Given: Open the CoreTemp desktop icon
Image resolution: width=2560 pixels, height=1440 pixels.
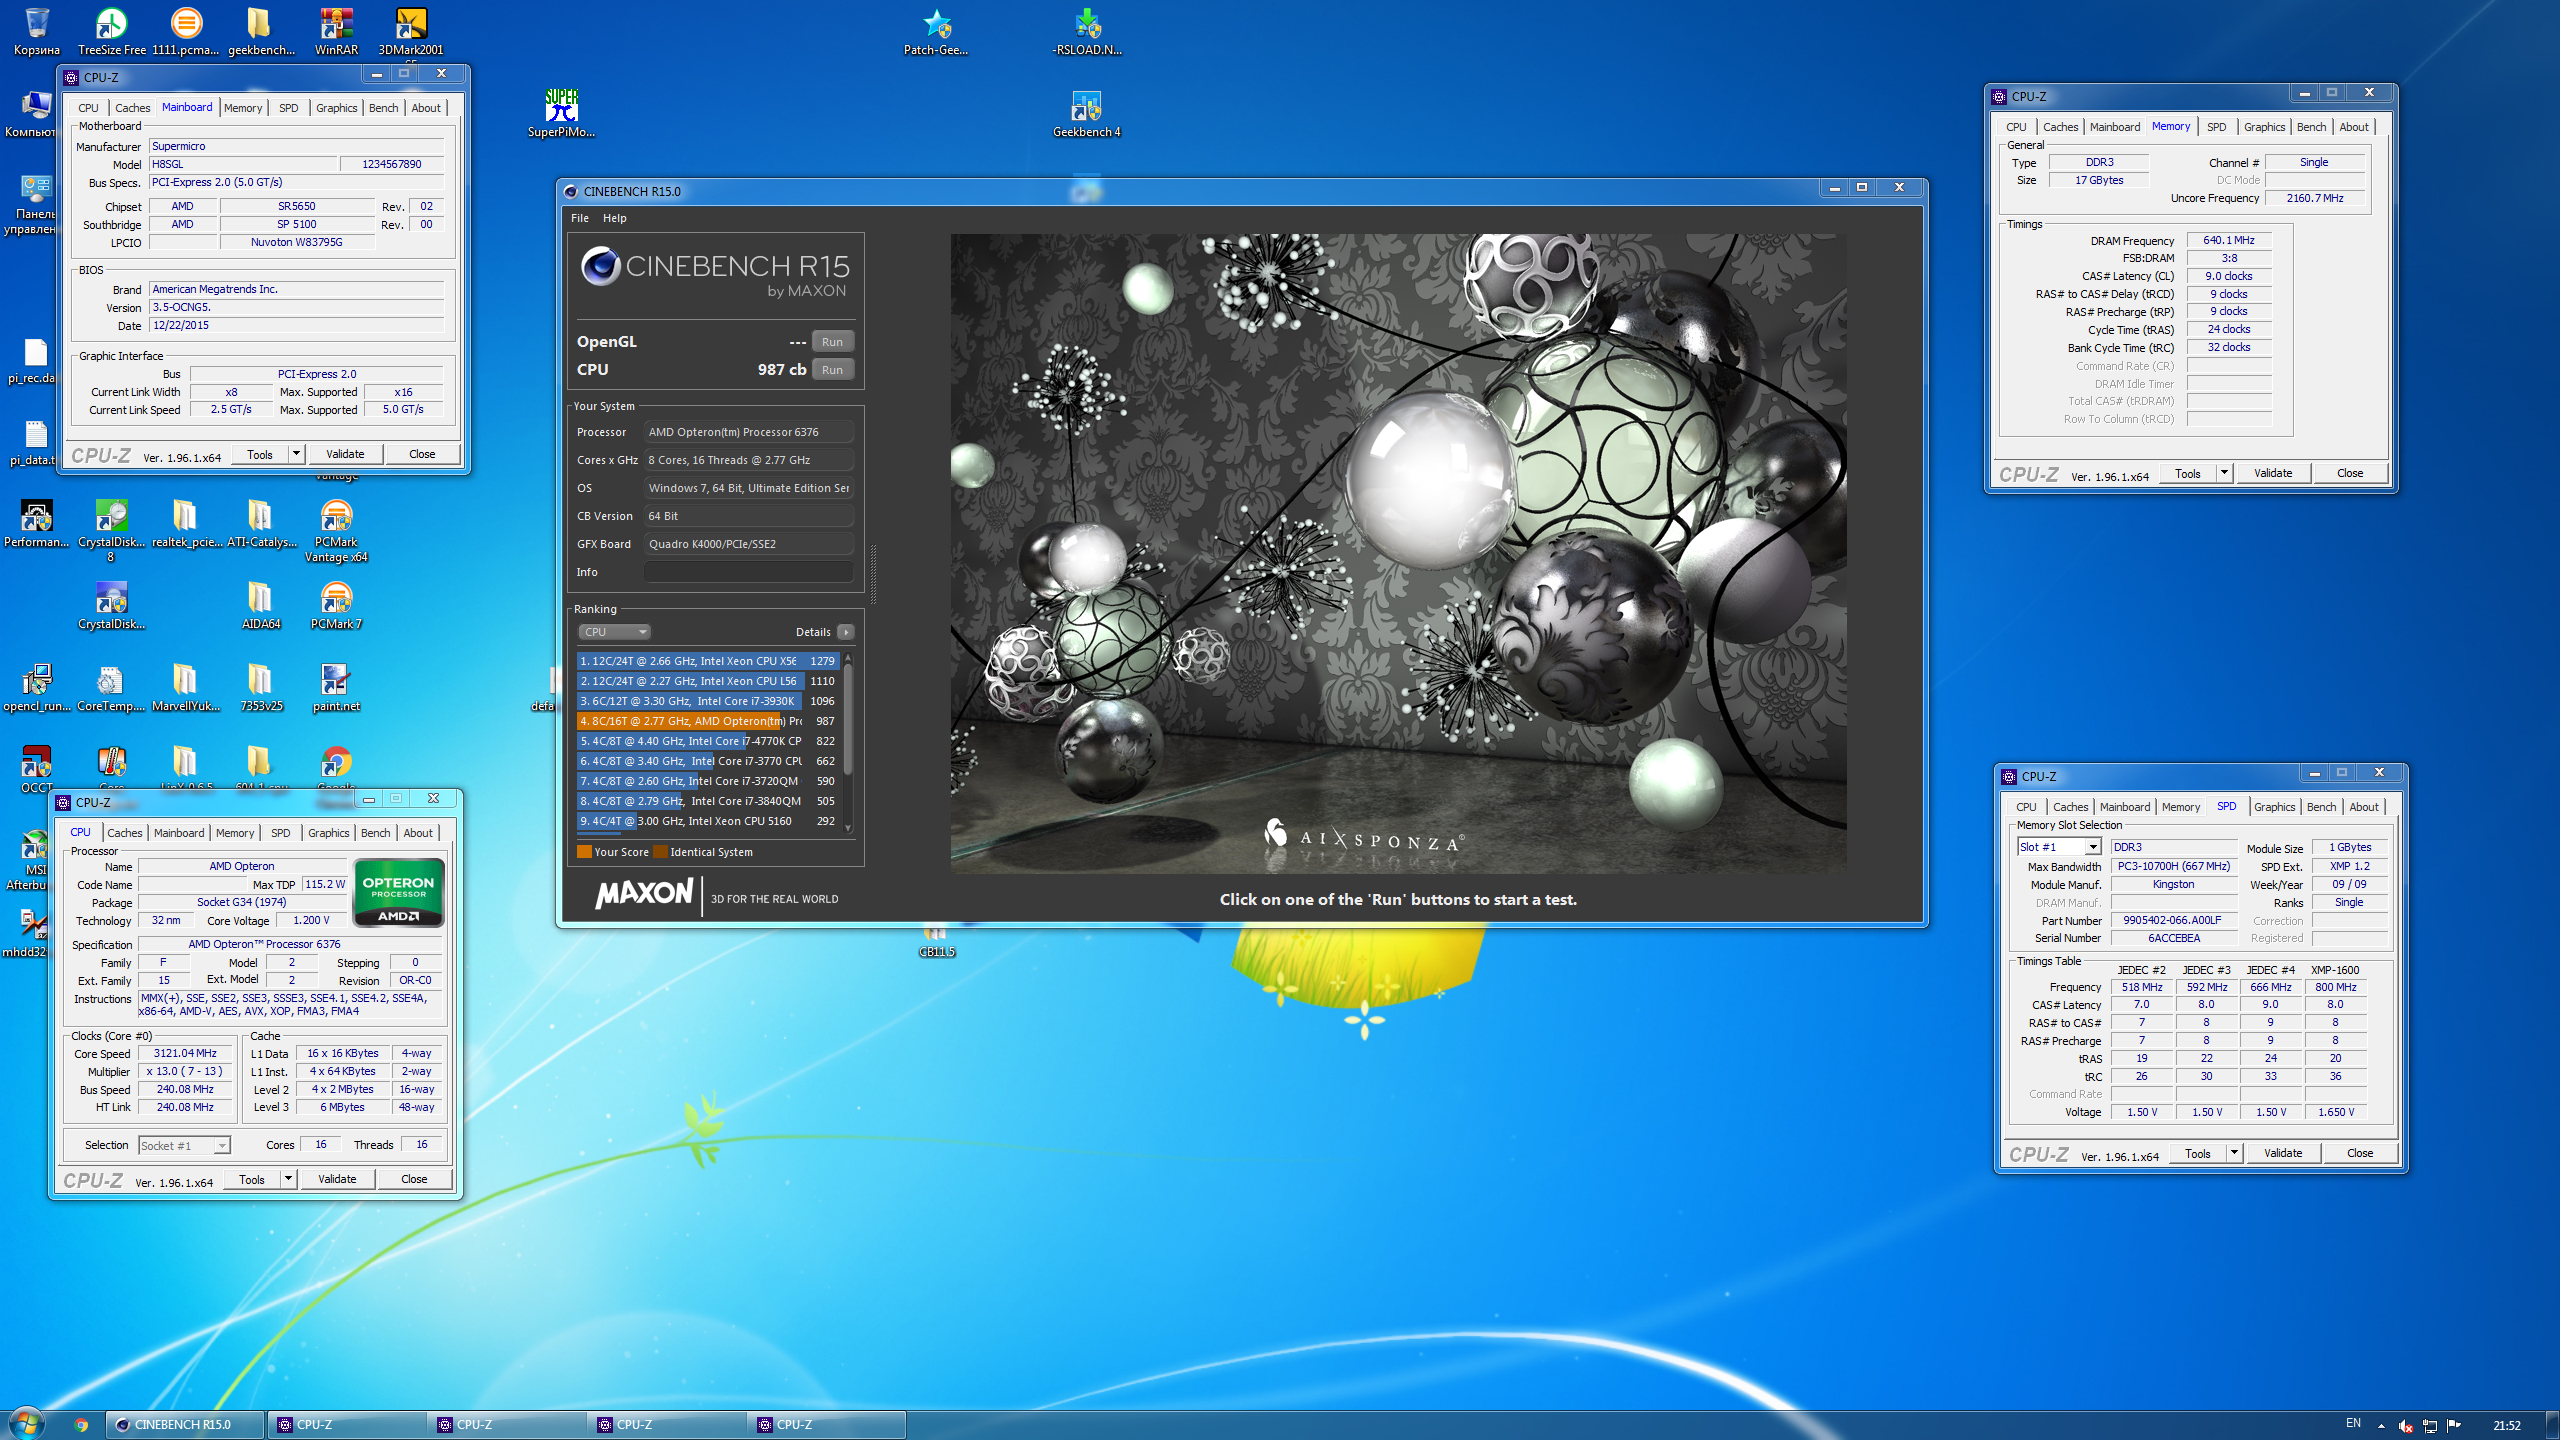Looking at the screenshot, I should point(110,686).
